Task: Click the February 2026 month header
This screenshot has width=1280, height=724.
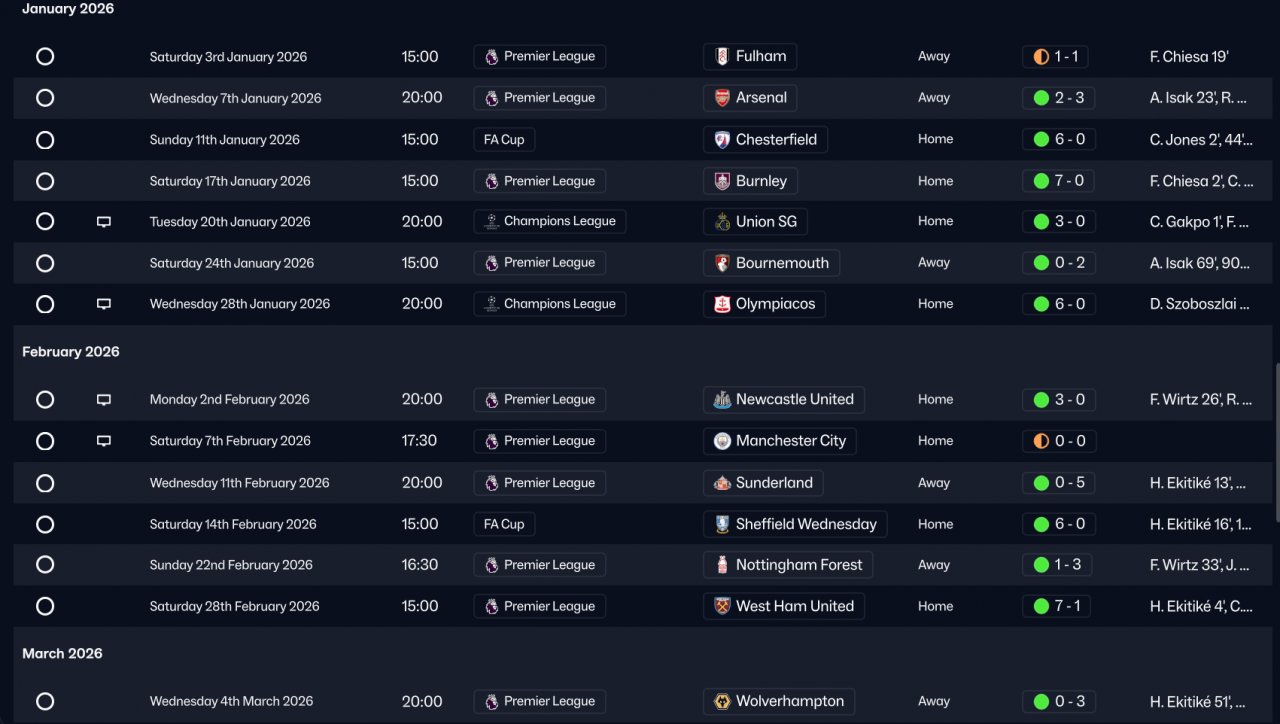Action: coord(71,352)
